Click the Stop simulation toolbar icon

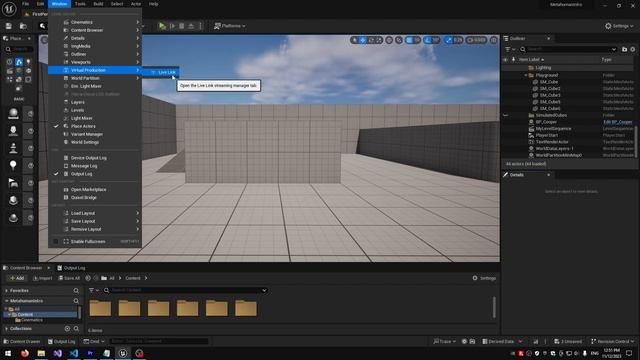pyautogui.click(x=182, y=26)
